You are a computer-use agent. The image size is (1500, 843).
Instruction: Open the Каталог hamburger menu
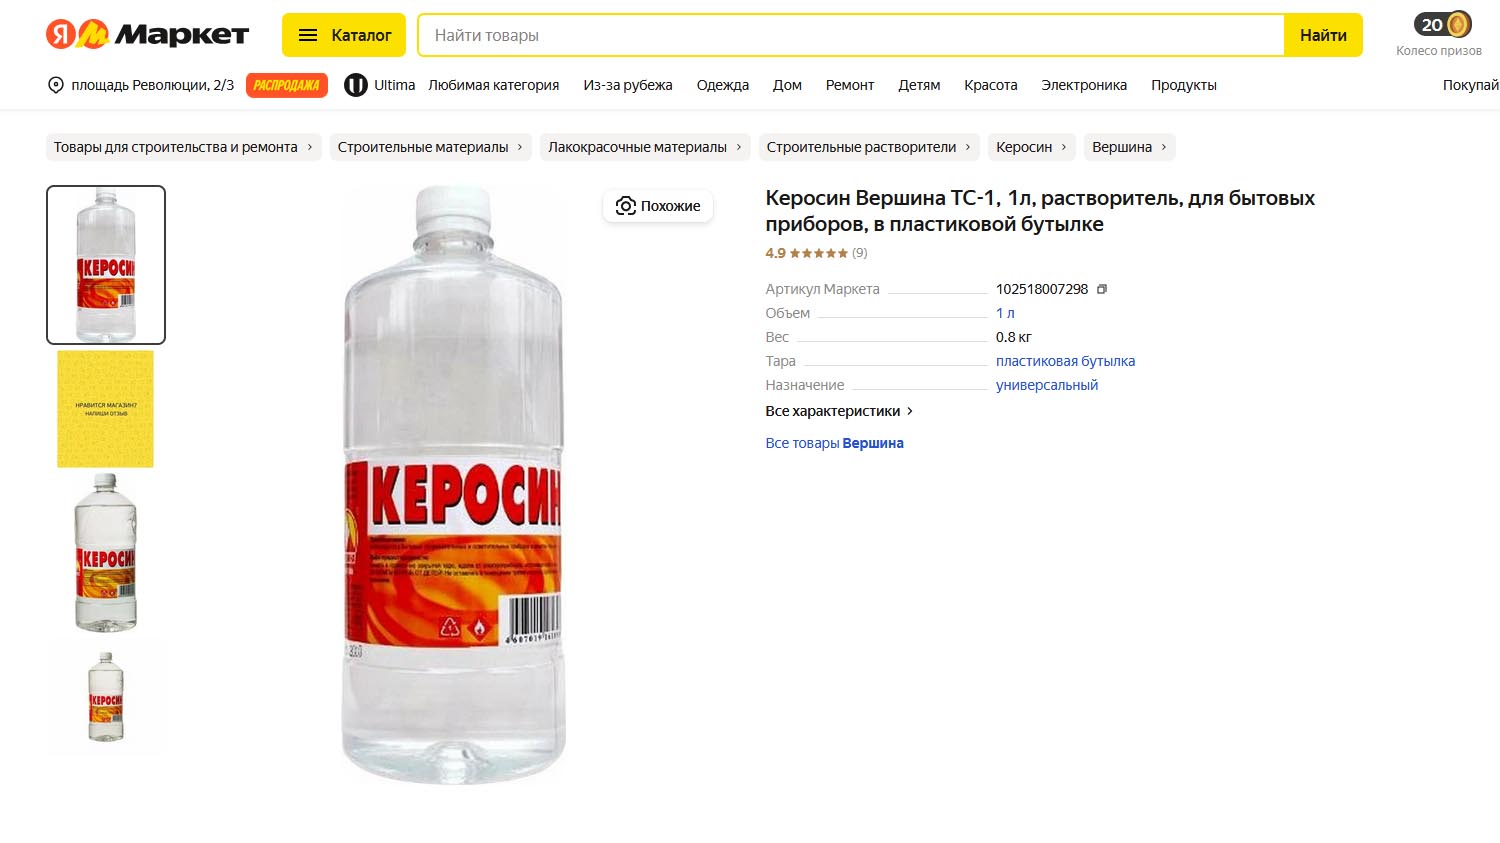(x=344, y=35)
